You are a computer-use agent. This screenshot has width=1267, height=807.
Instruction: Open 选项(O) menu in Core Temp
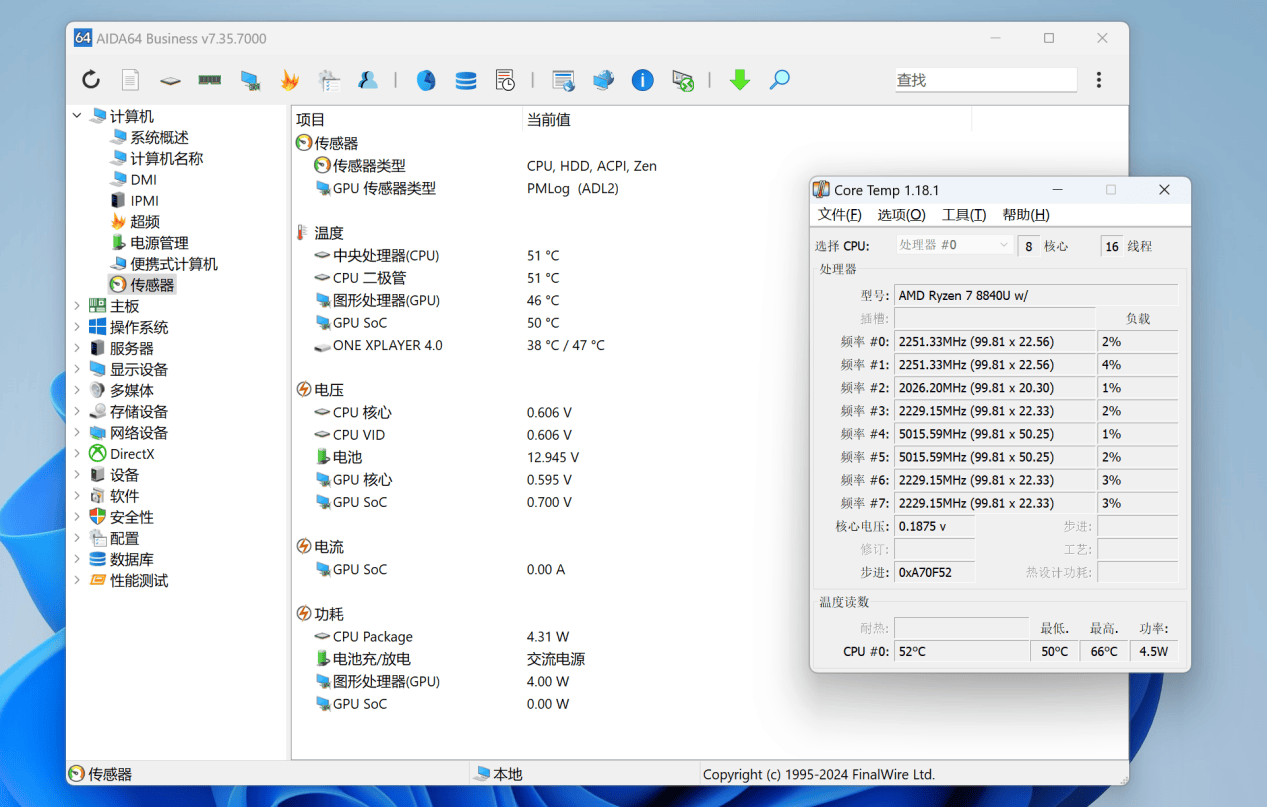[x=901, y=215]
